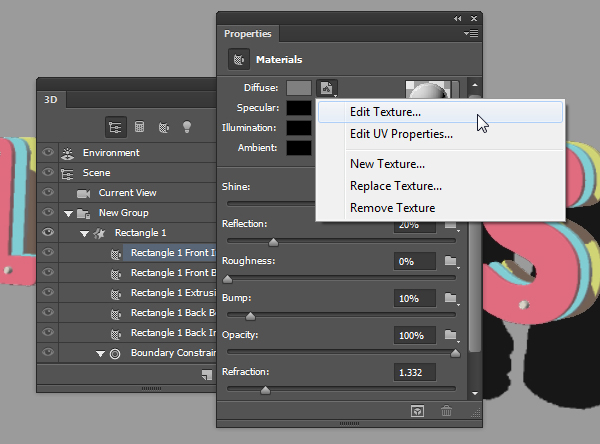Toggle visibility of Rectangle 1 Front Bevel
The width and height of the screenshot is (600, 444).
(48, 272)
